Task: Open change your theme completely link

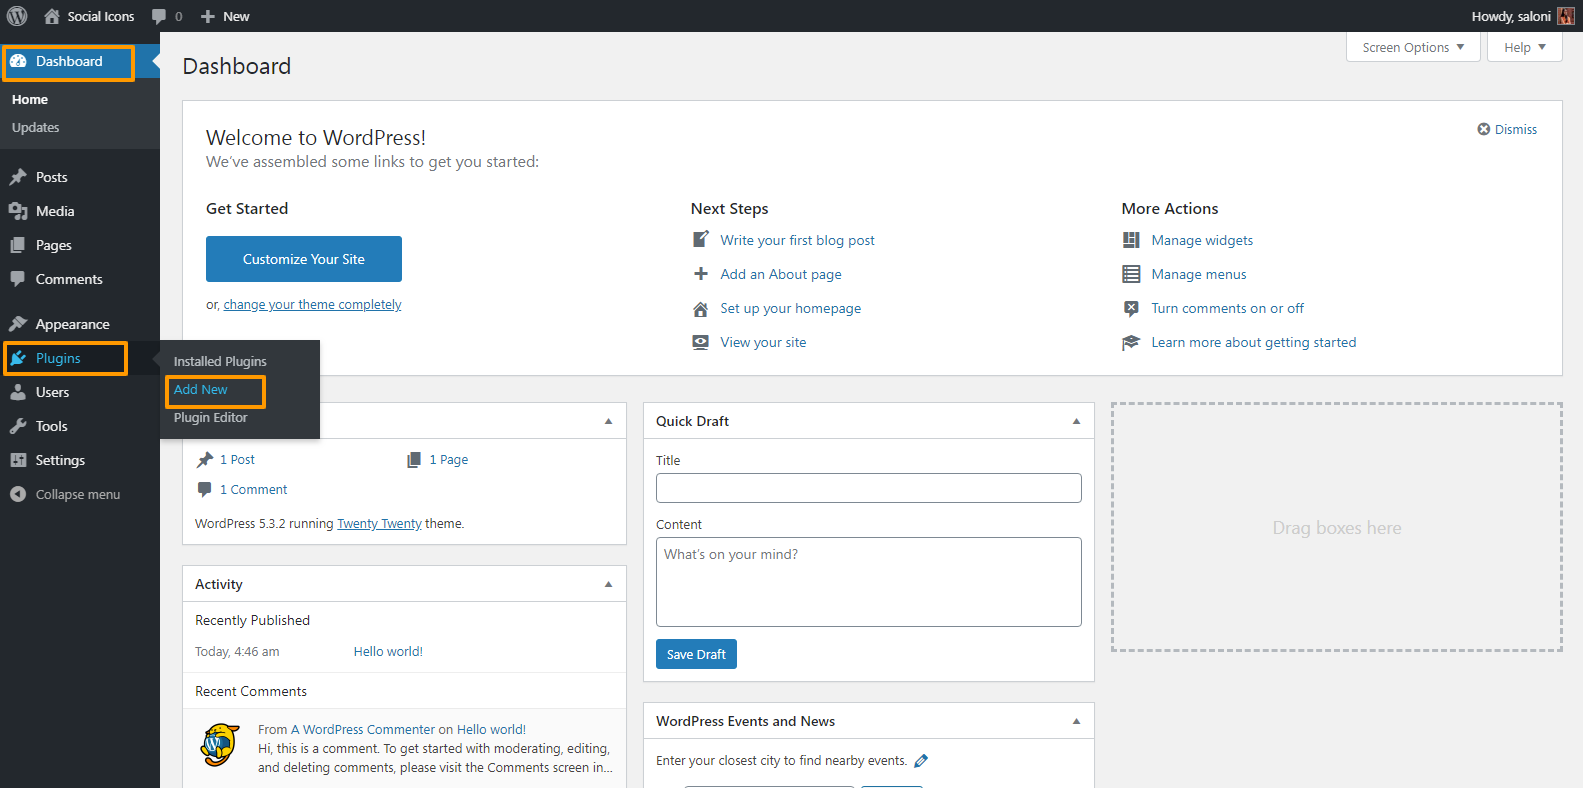Action: pyautogui.click(x=312, y=305)
